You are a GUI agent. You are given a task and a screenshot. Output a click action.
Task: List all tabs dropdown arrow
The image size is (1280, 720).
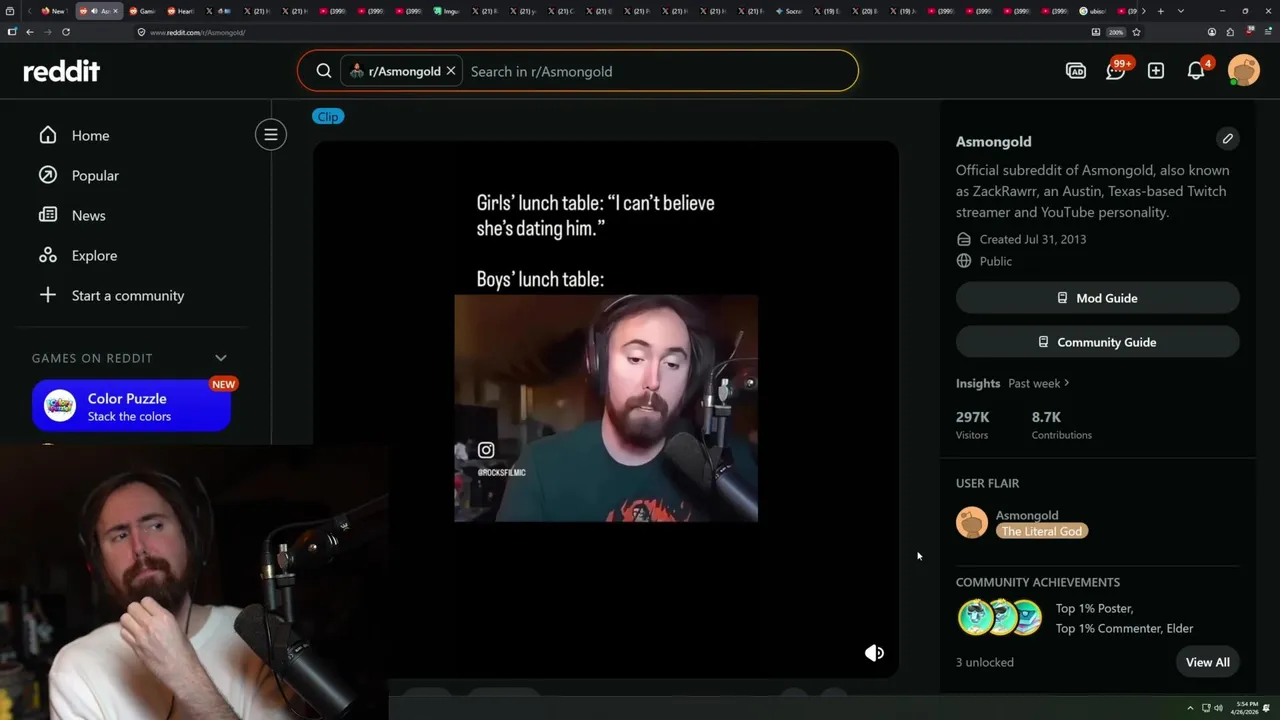pos(1181,11)
